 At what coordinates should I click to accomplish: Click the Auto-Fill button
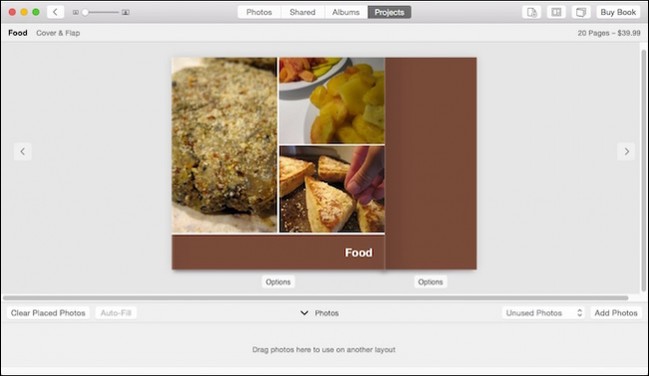(116, 313)
